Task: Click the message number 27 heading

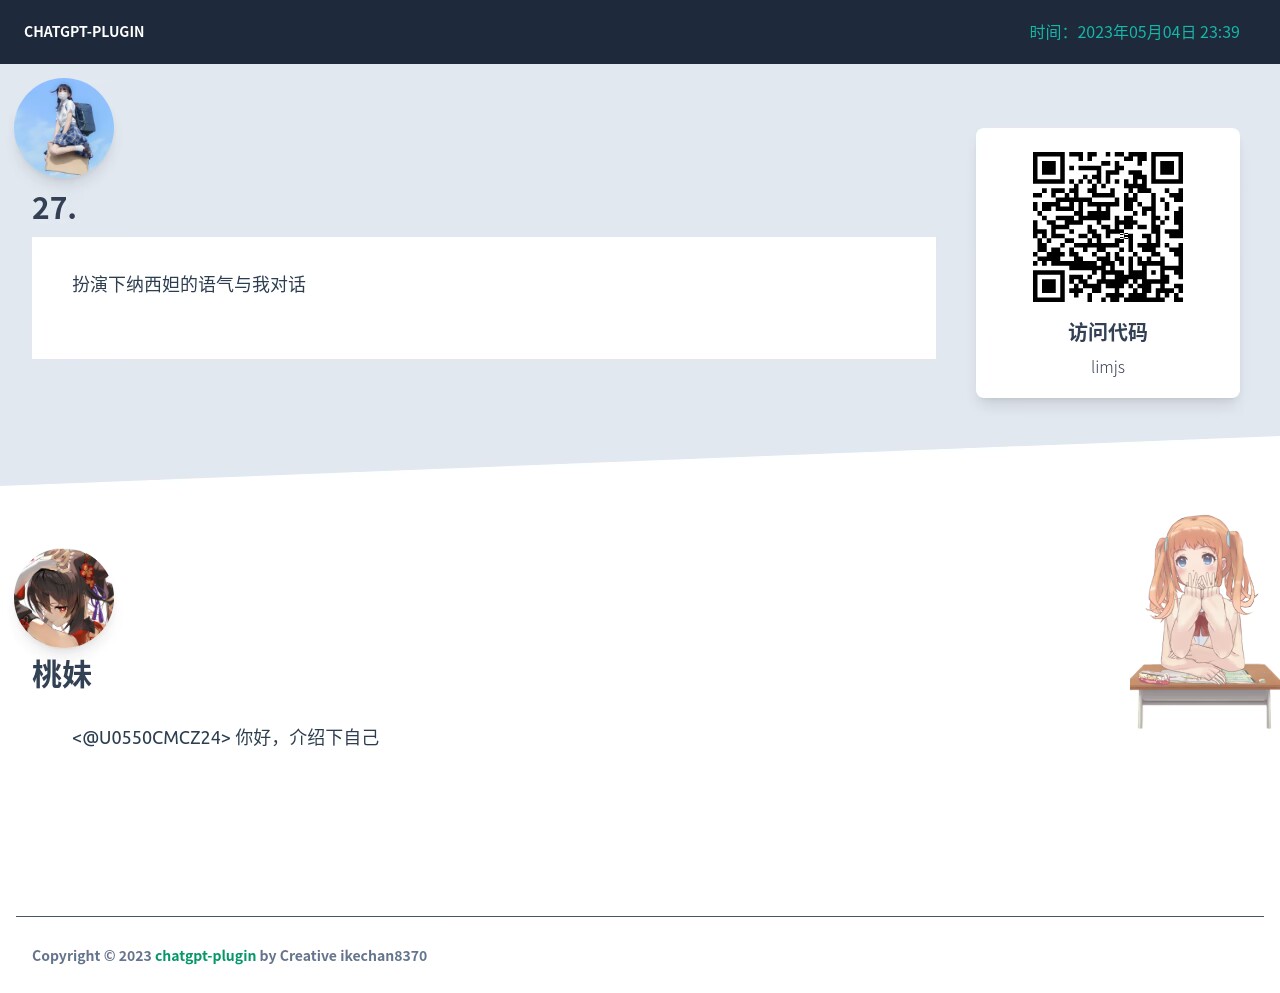Action: [x=54, y=208]
